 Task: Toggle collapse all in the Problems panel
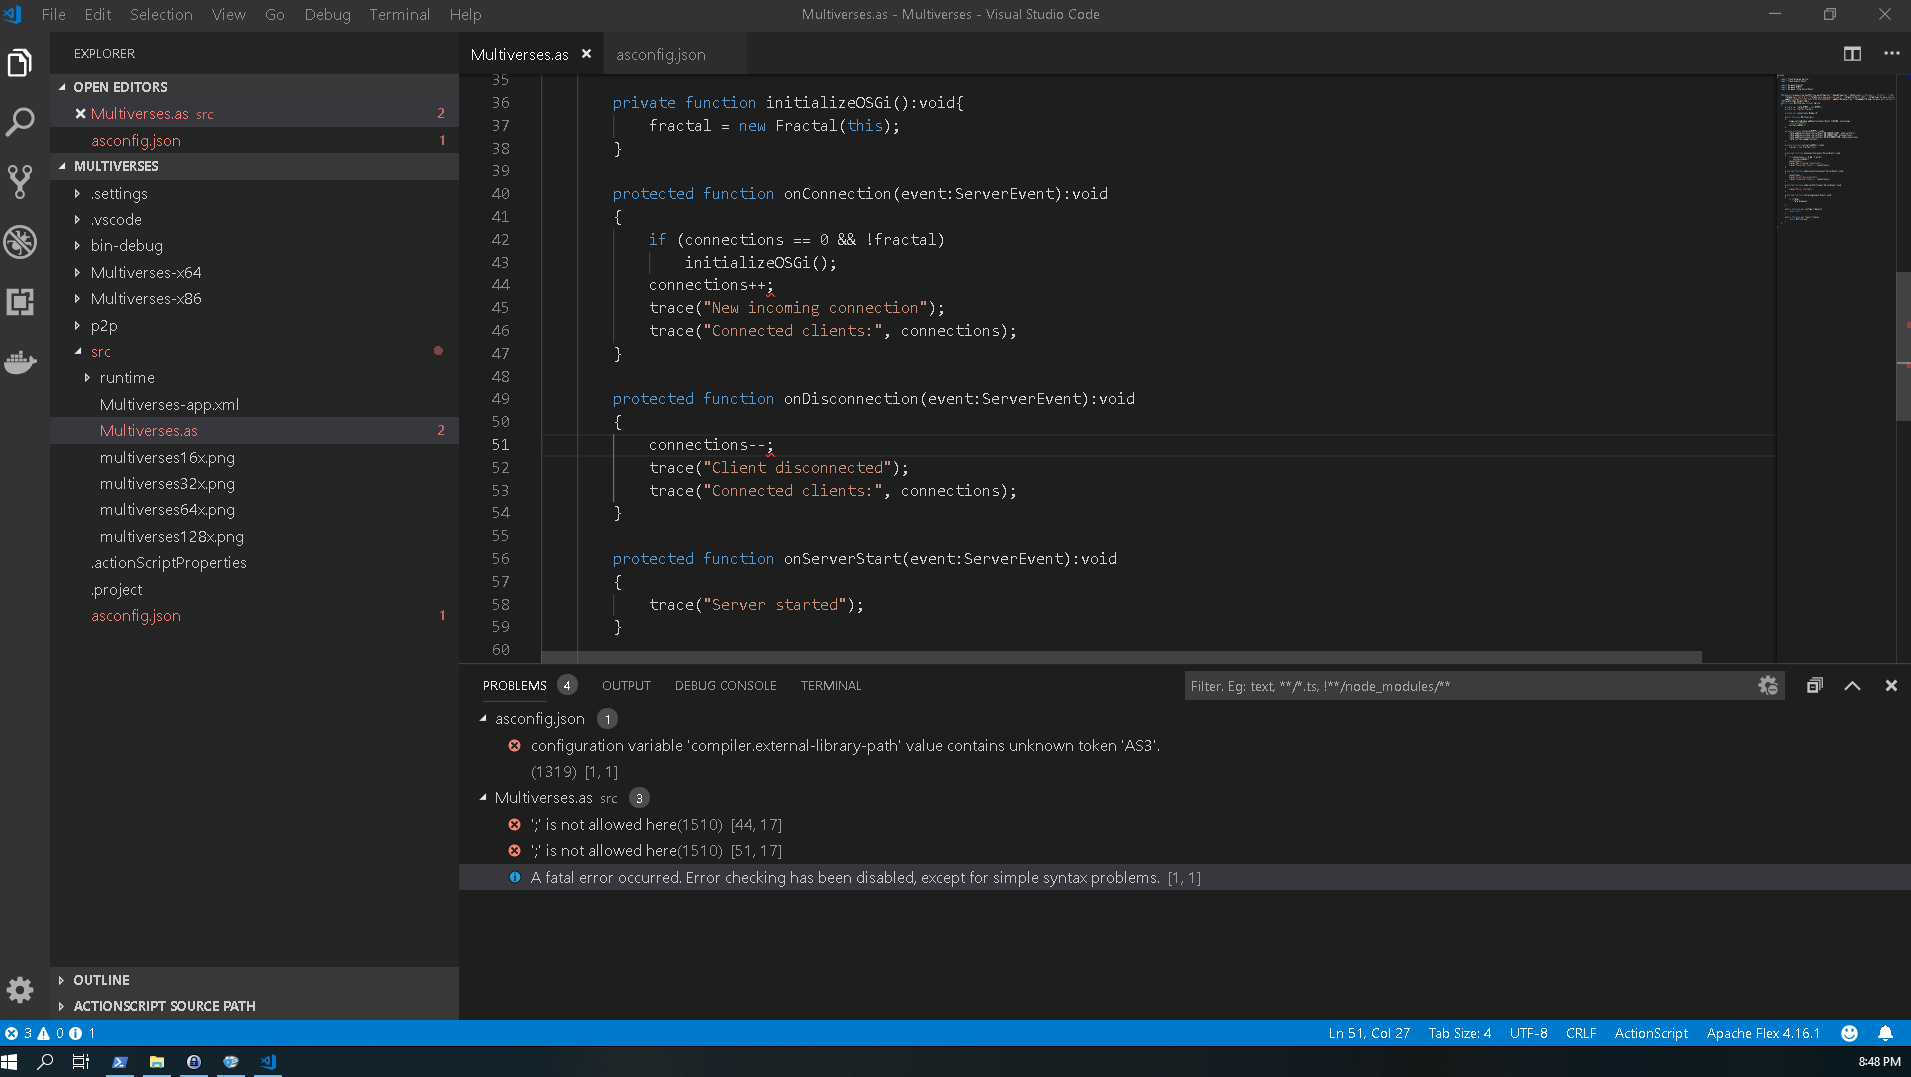(1813, 685)
